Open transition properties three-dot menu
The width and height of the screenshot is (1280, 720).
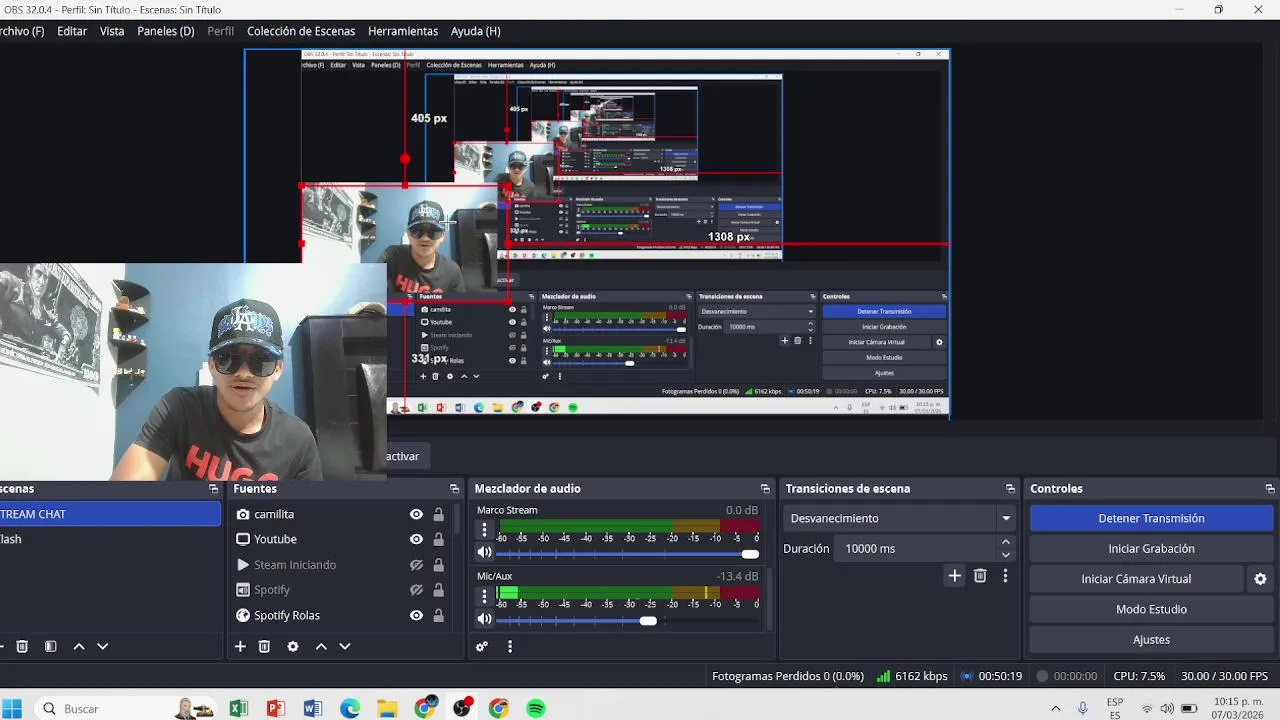pyautogui.click(x=1005, y=576)
